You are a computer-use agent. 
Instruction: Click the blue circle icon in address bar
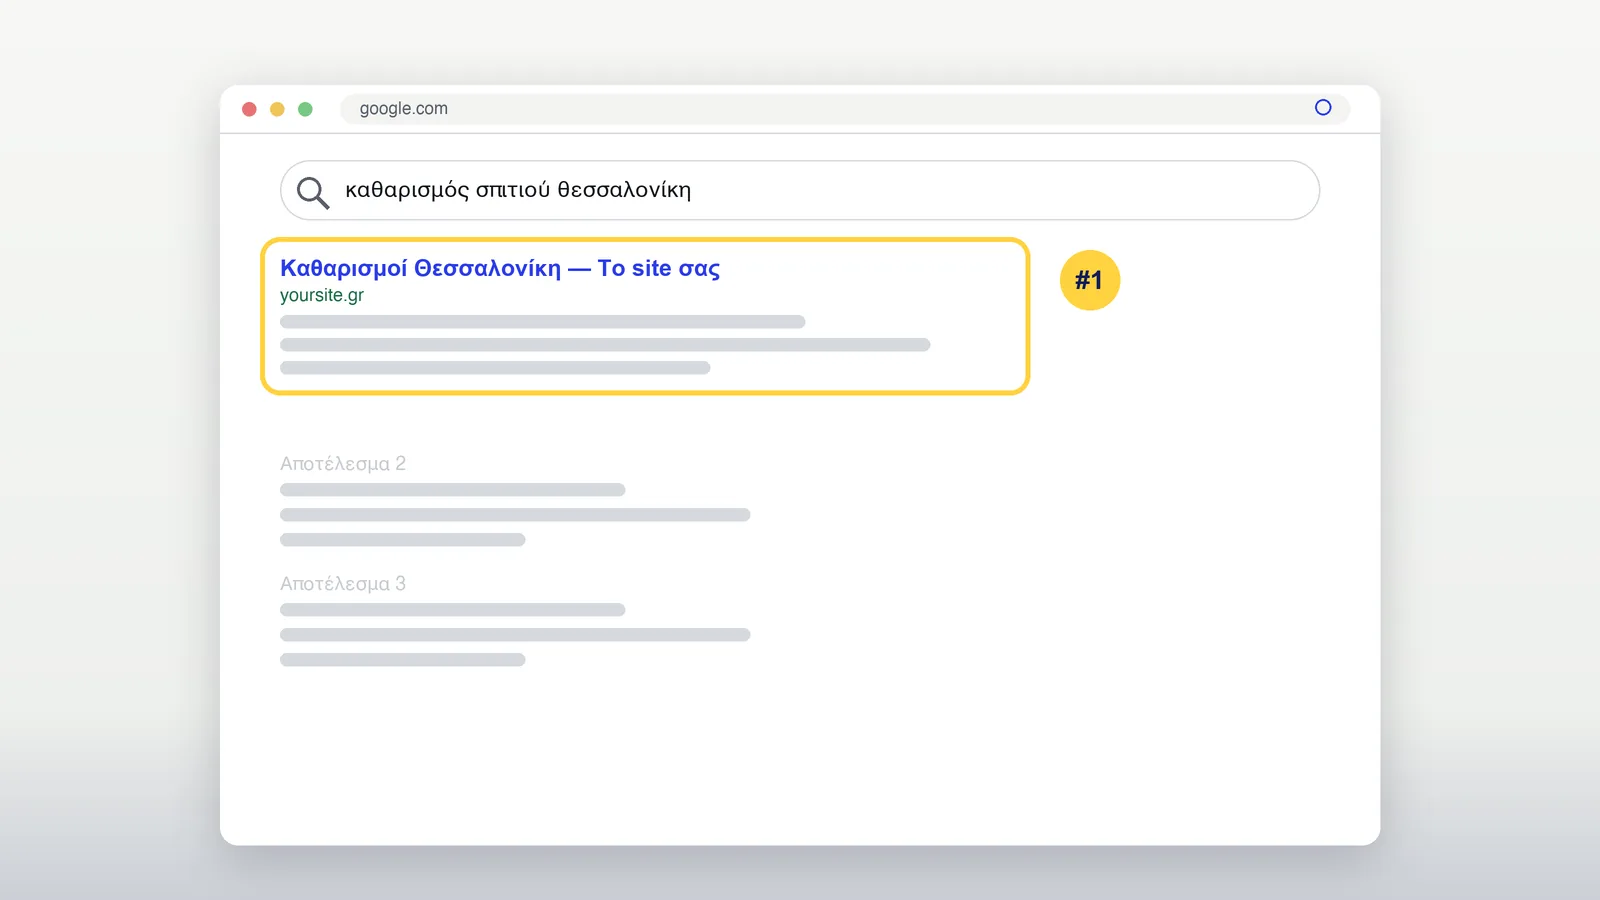click(1323, 108)
